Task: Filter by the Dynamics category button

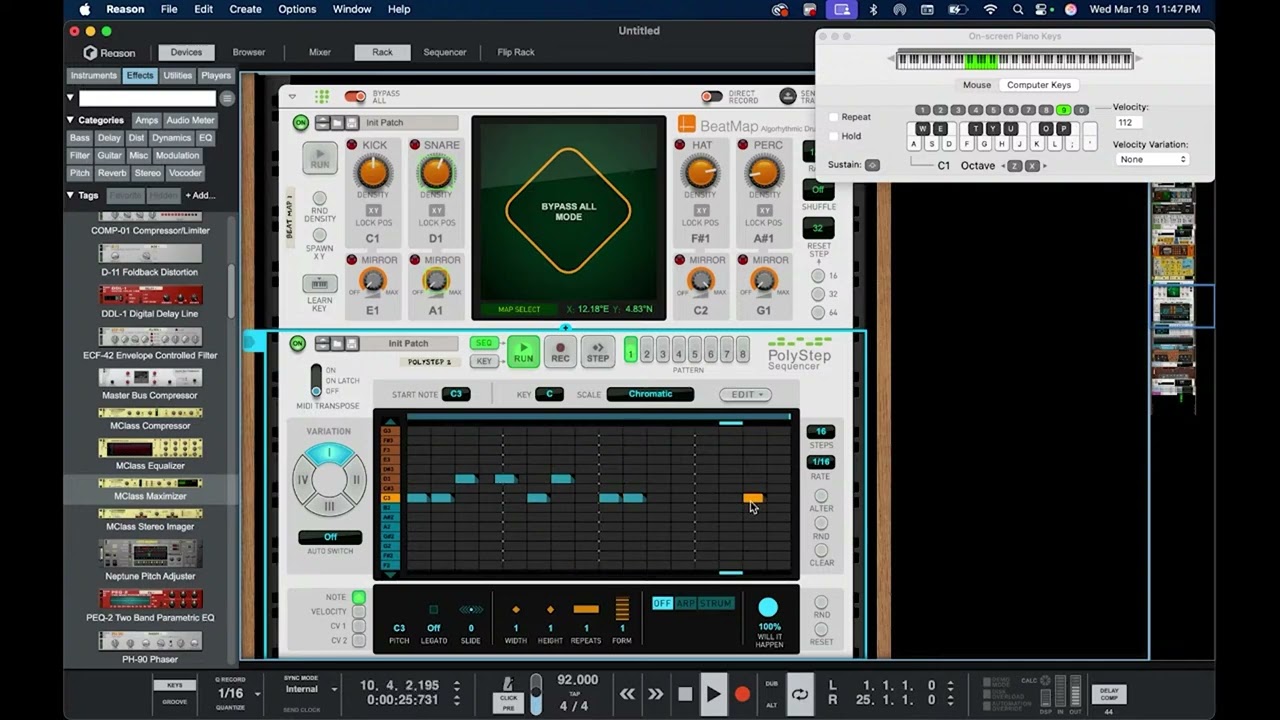Action: click(x=171, y=138)
